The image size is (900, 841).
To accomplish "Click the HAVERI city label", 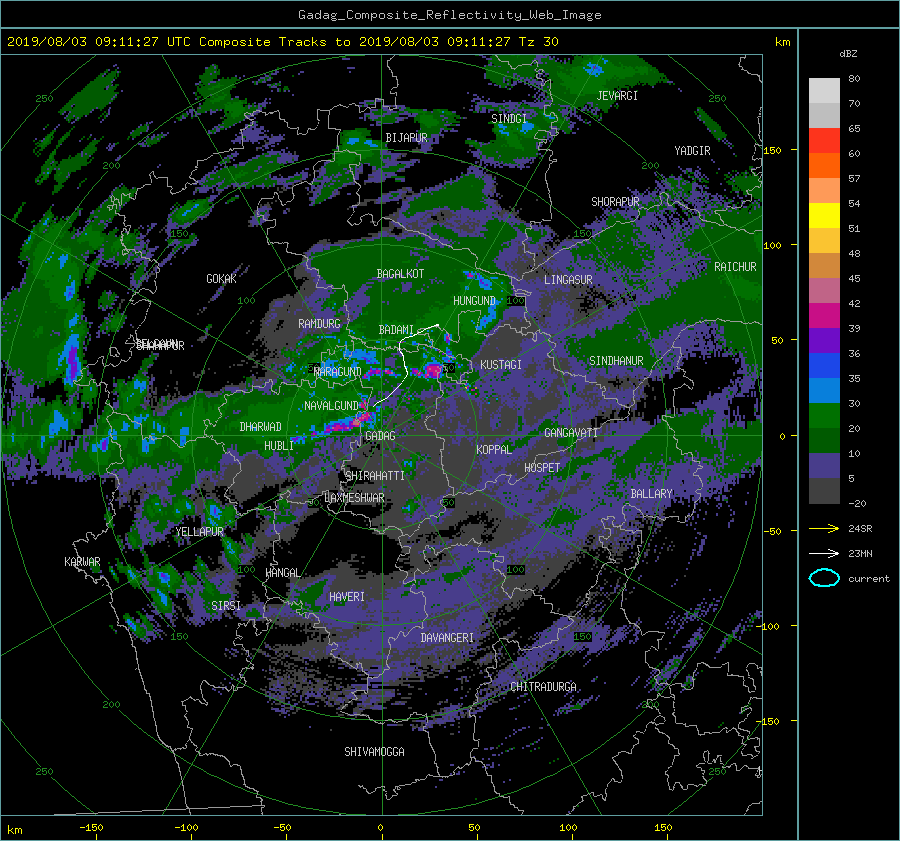I will 347,597.
